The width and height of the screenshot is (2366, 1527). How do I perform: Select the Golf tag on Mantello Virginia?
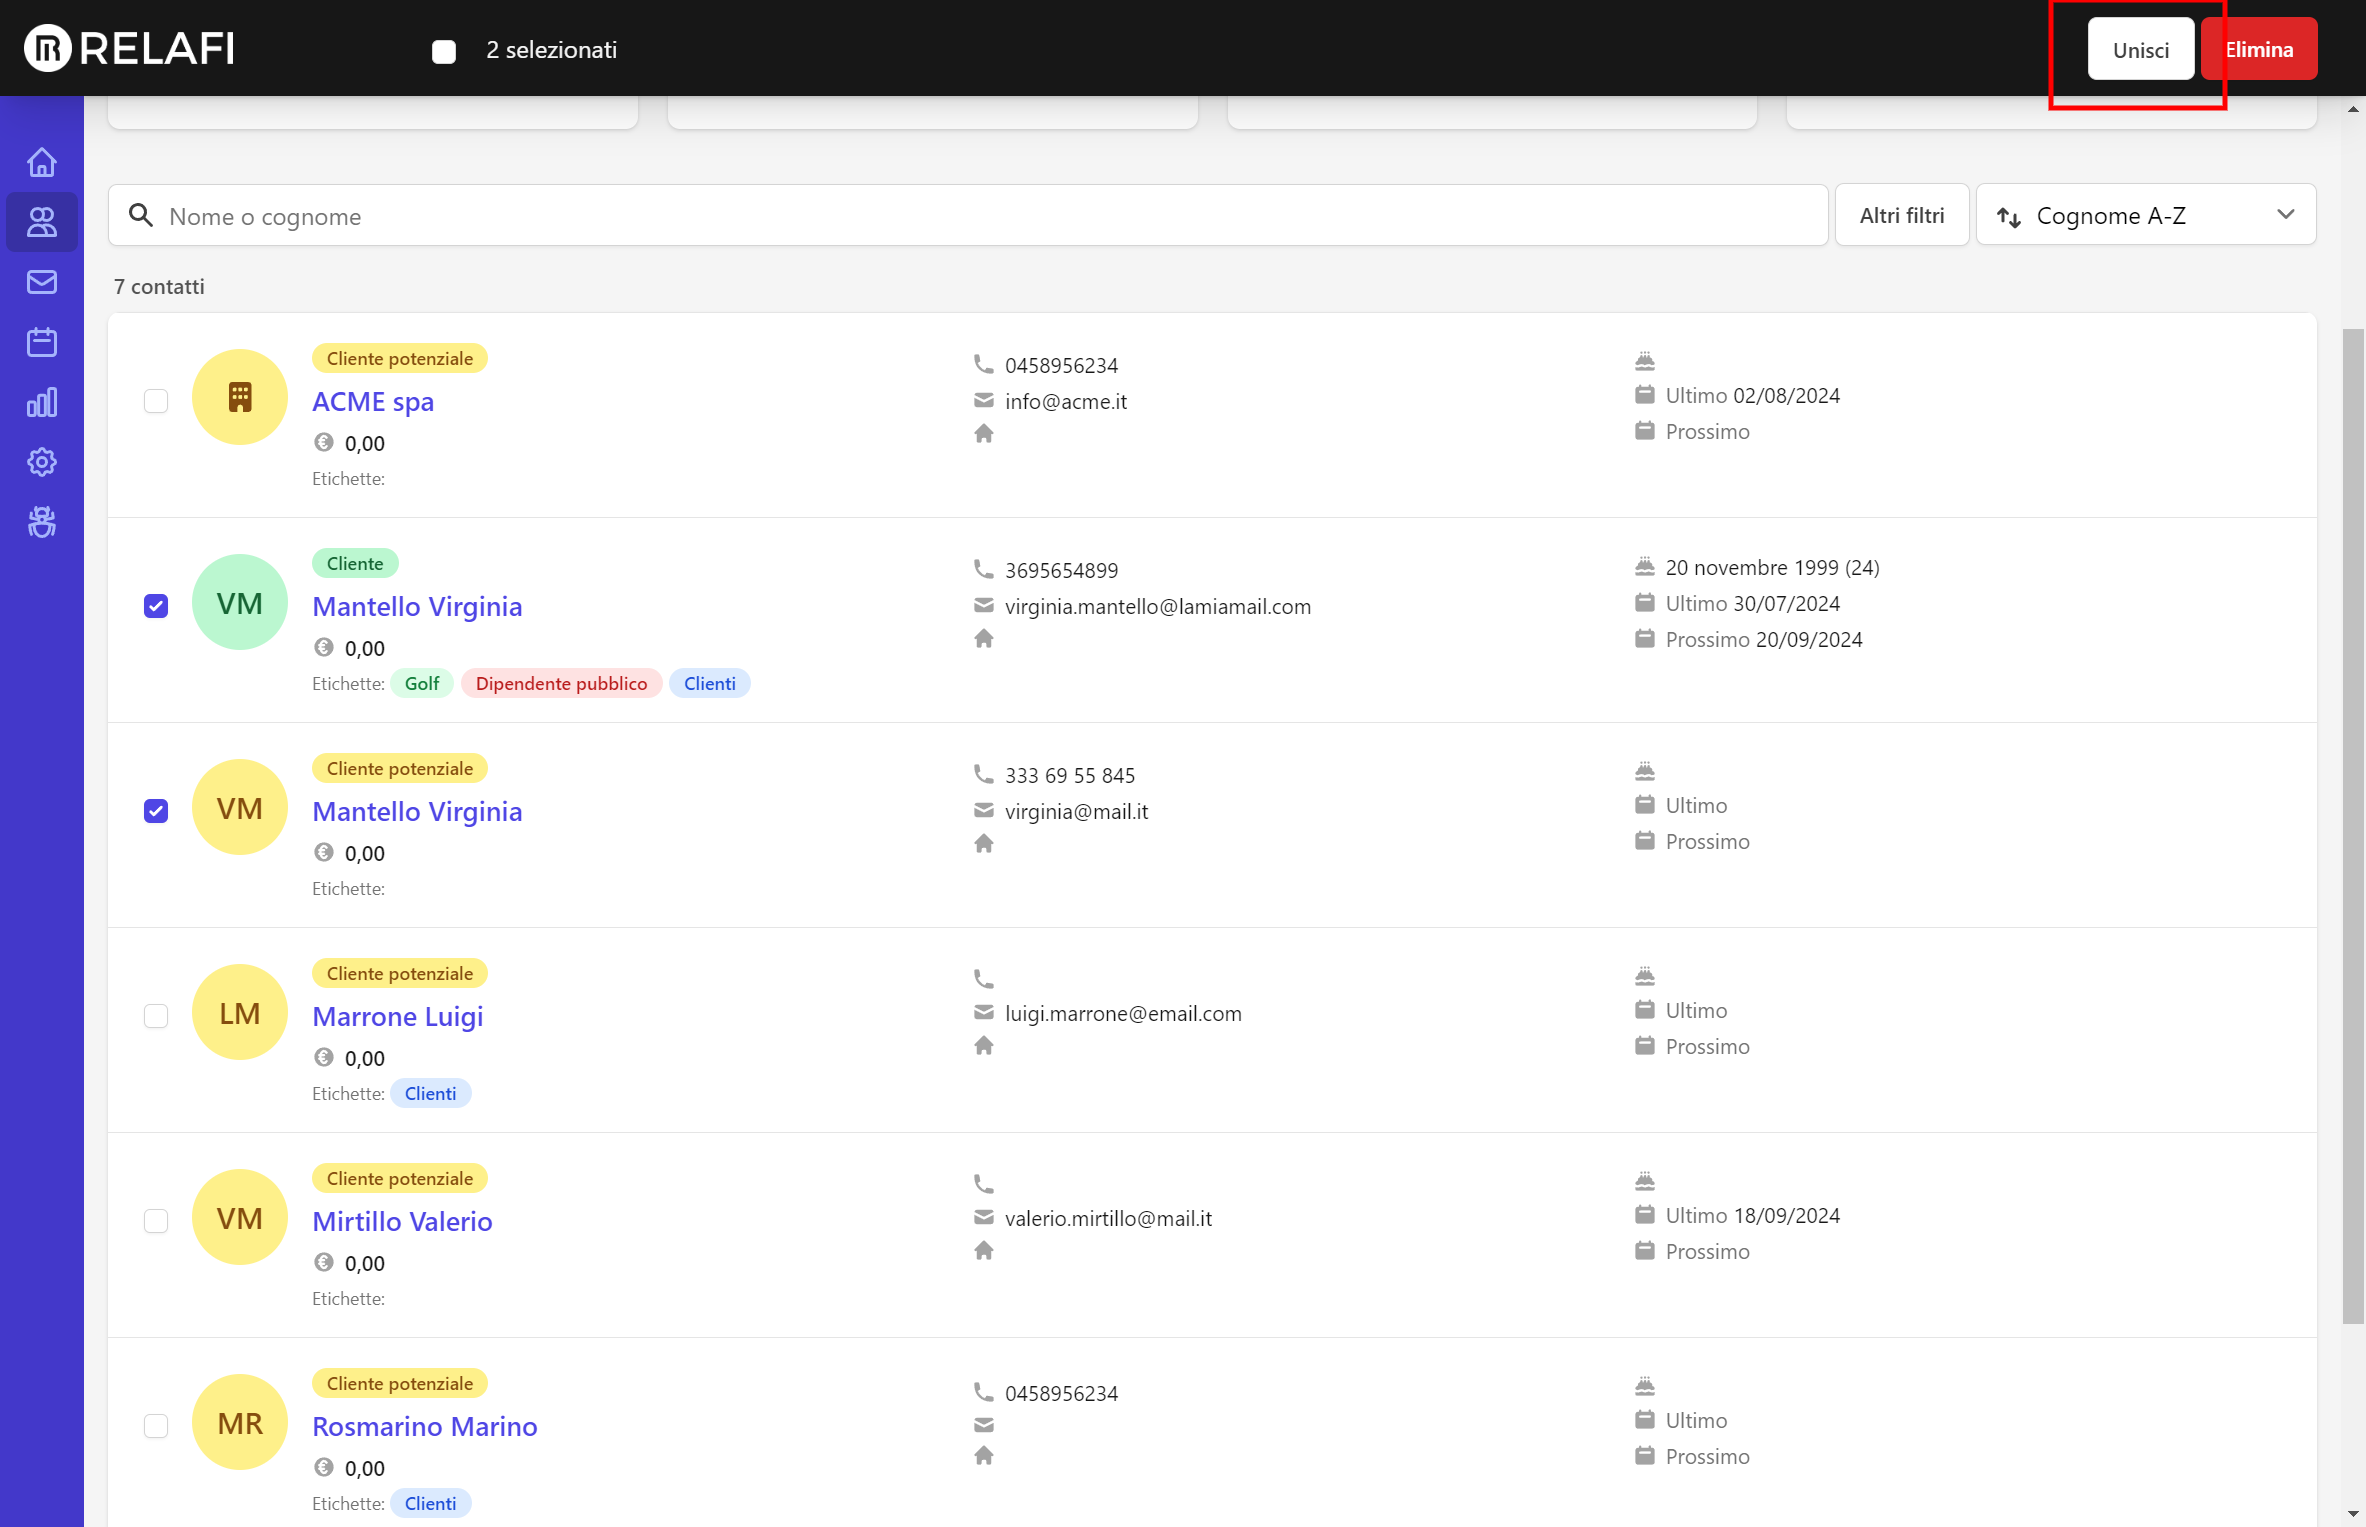(422, 683)
